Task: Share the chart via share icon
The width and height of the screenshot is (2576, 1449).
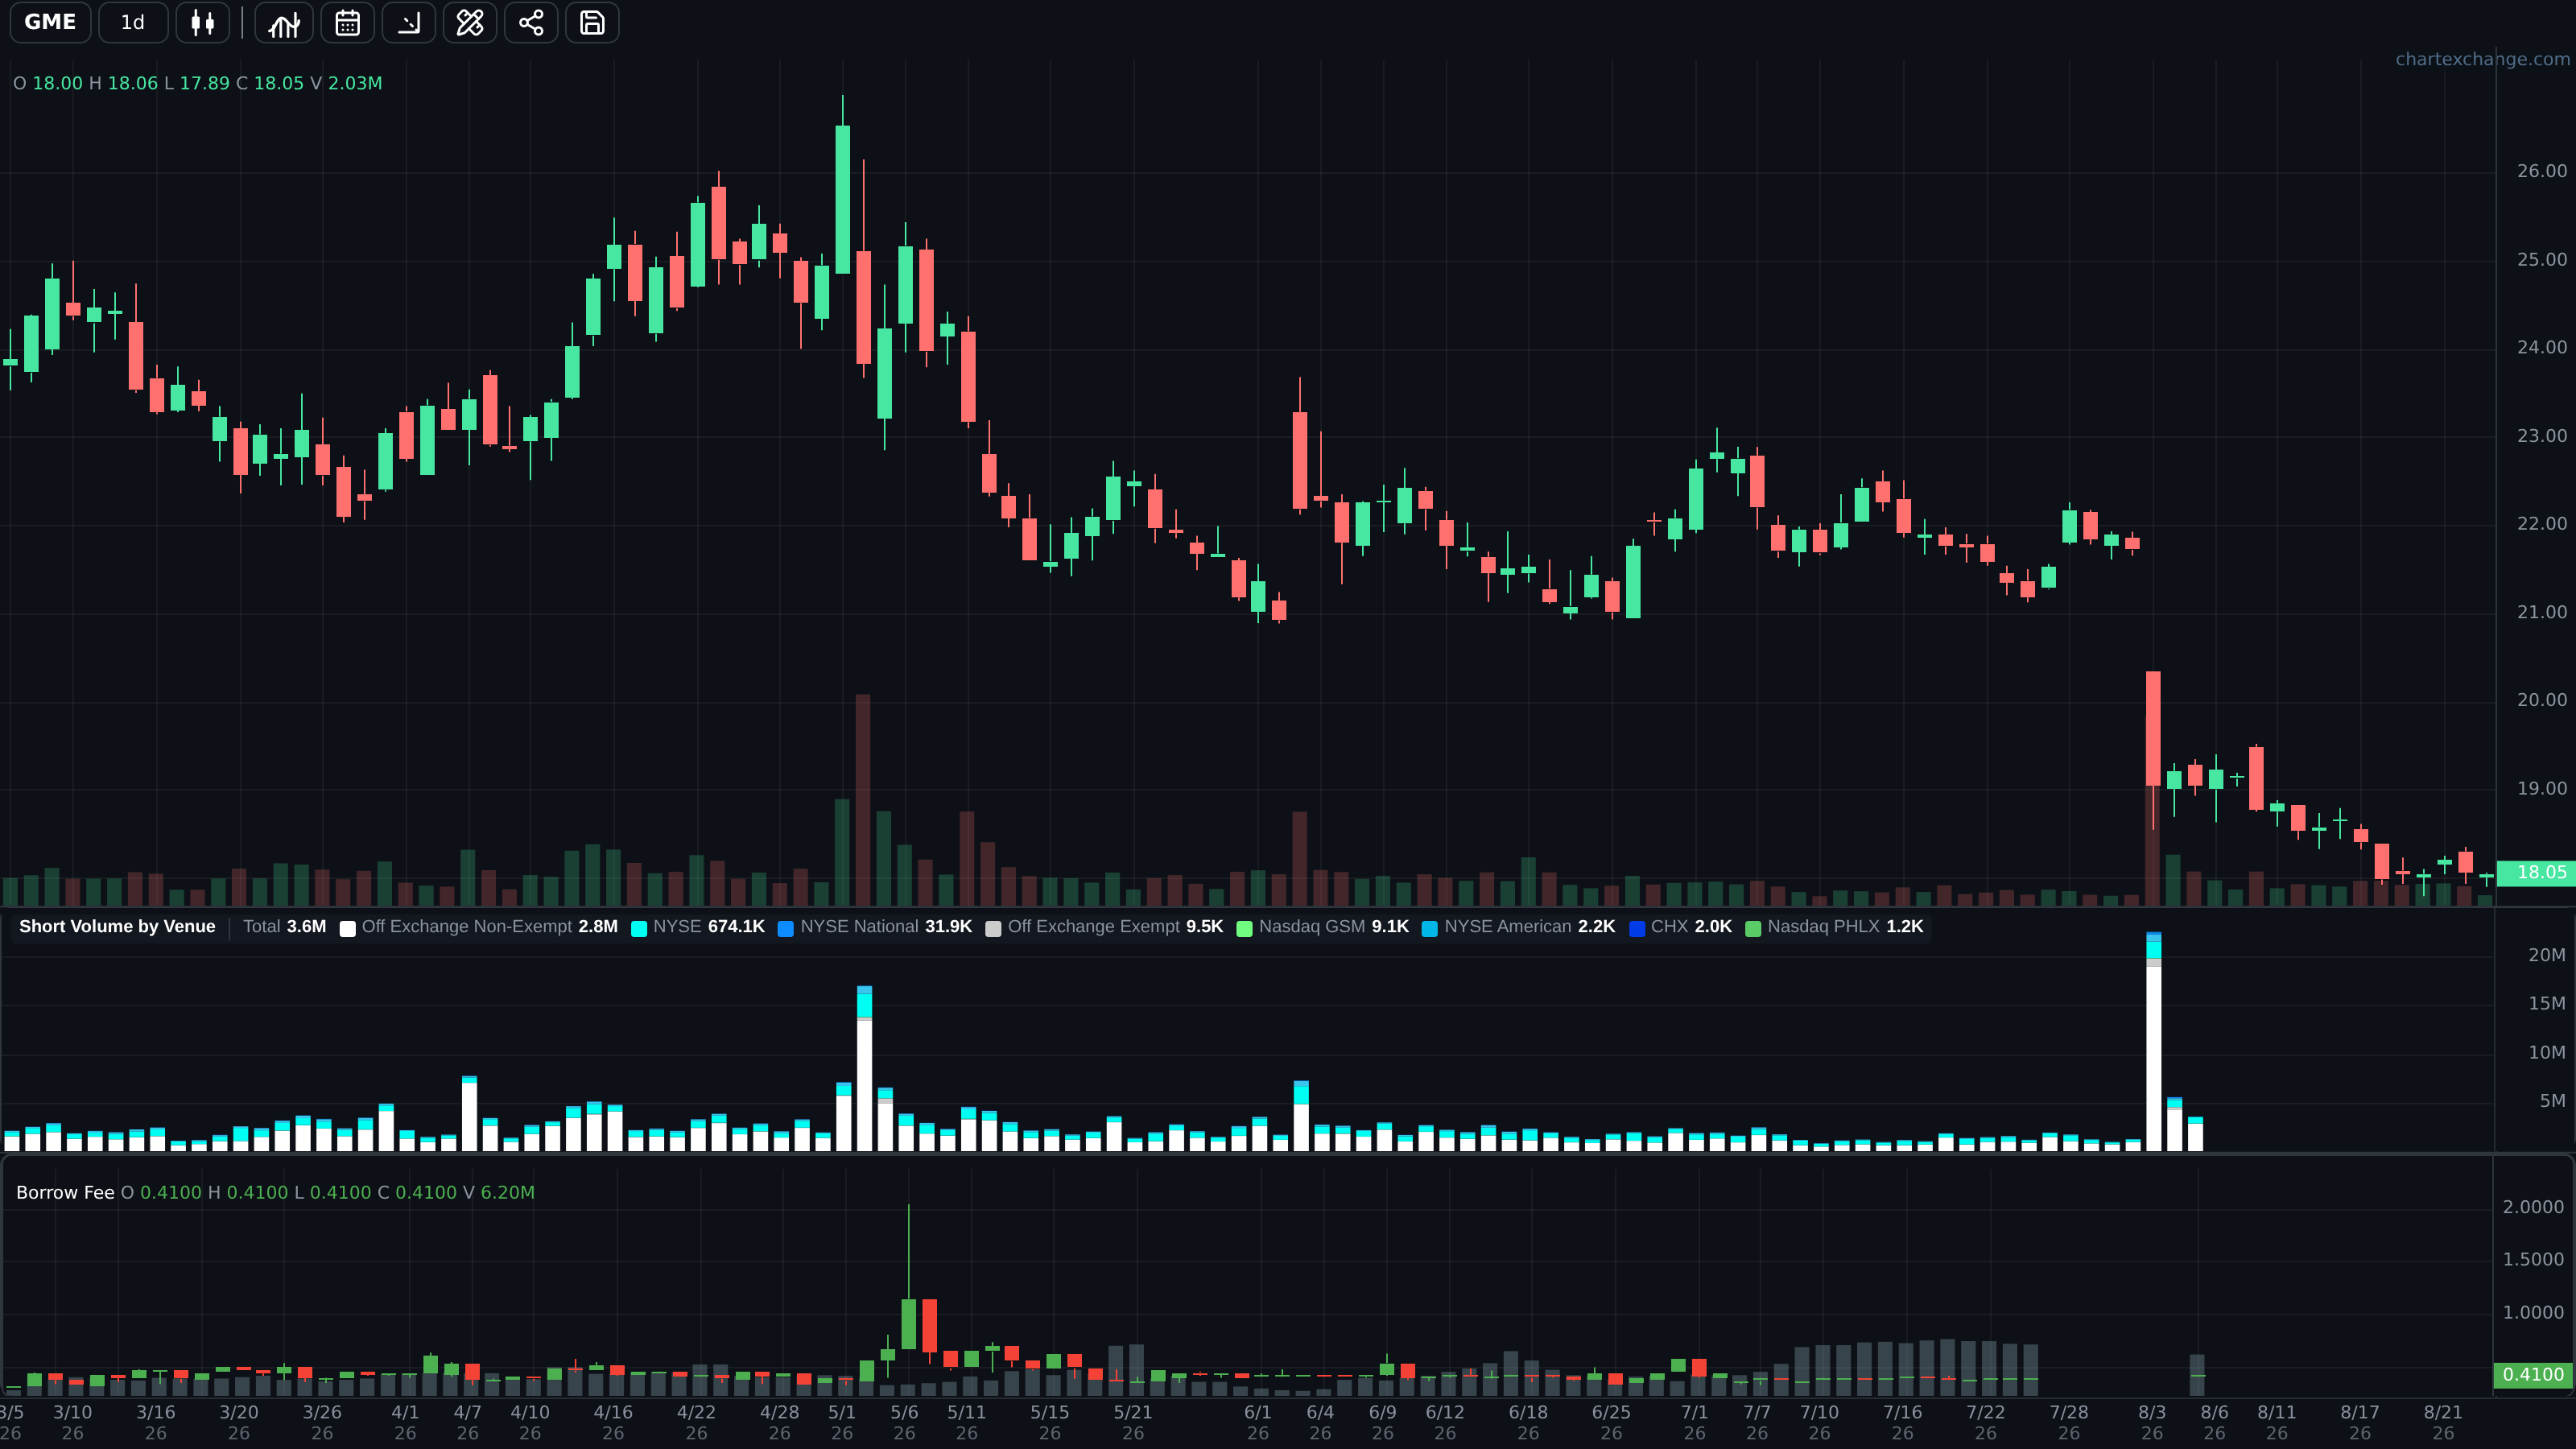Action: click(531, 22)
